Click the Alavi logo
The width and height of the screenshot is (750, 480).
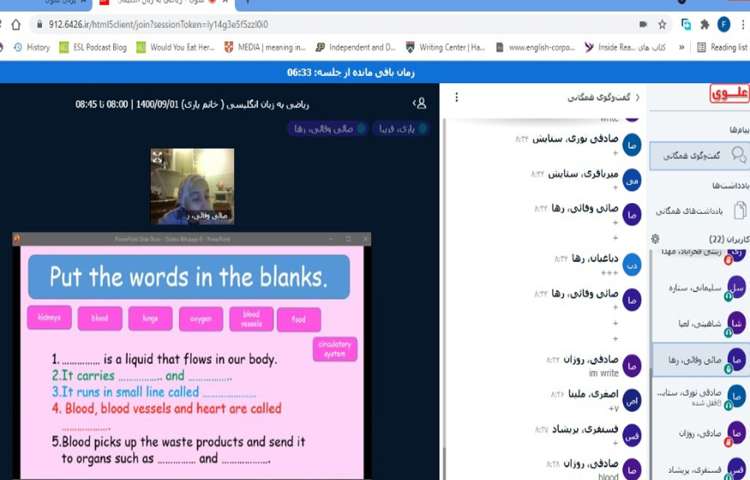tap(729, 95)
